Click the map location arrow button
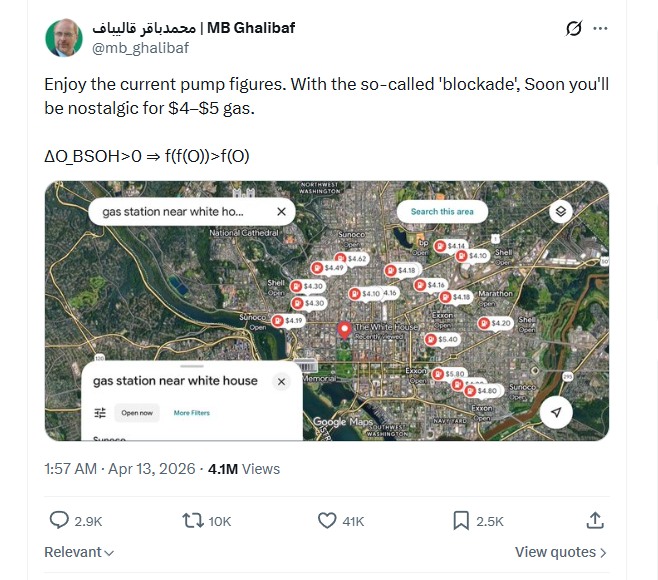The image size is (658, 580). click(x=556, y=412)
